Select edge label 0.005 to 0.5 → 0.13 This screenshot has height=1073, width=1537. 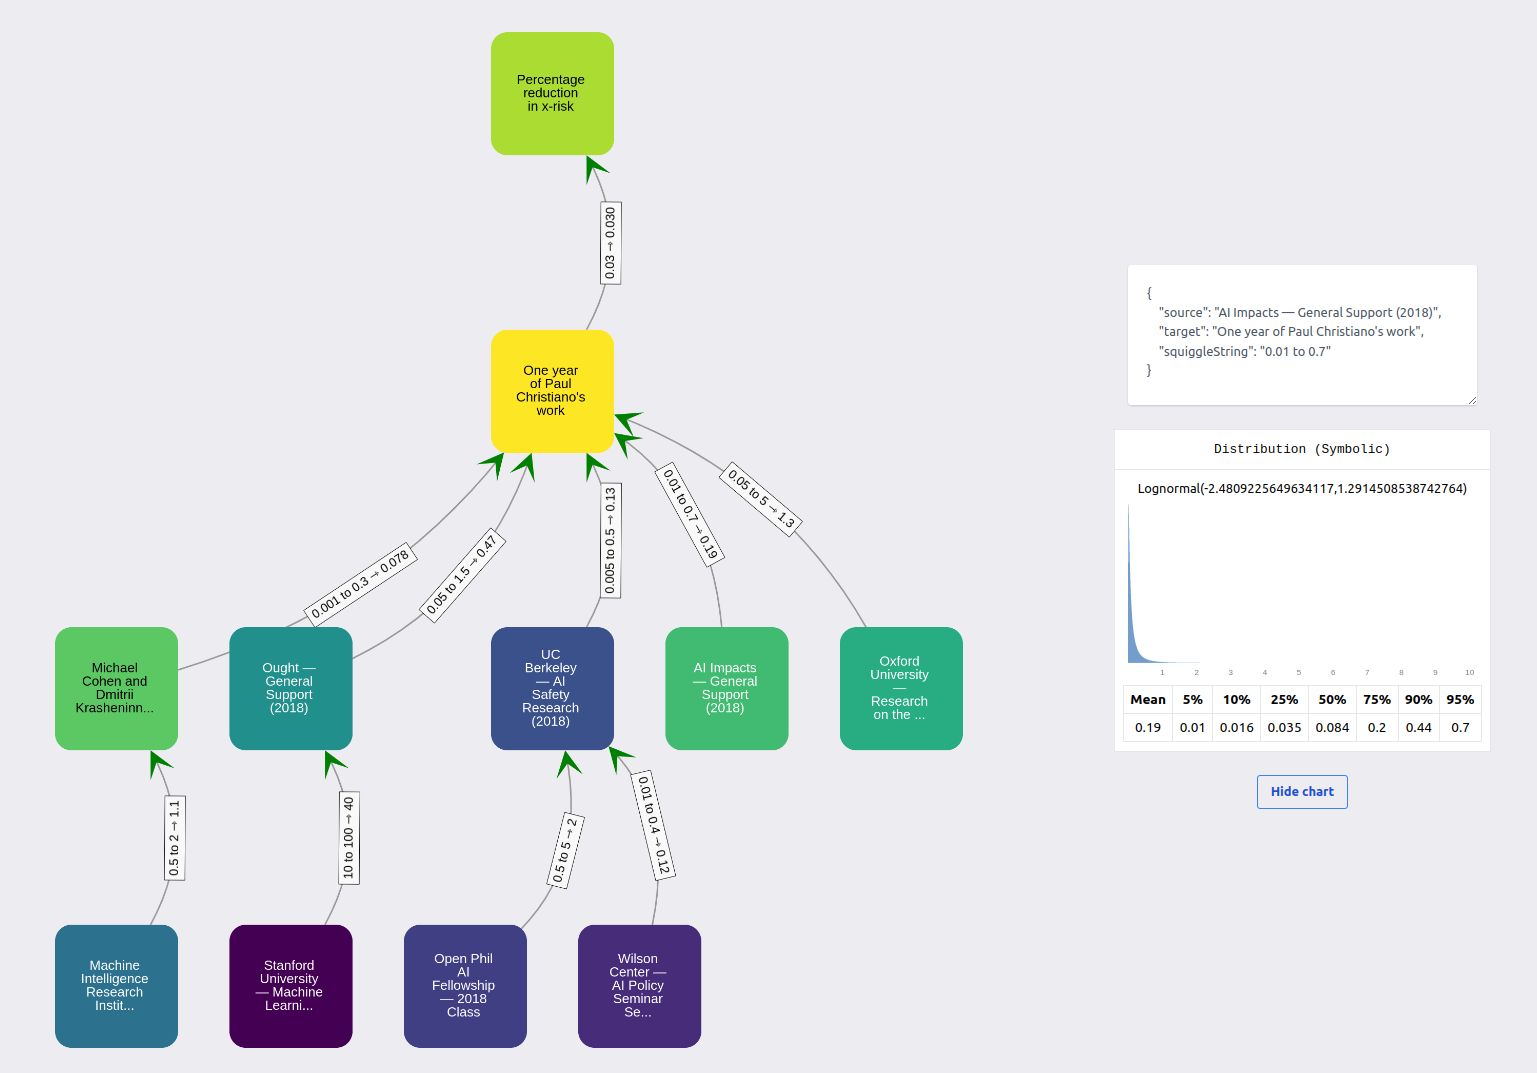pos(610,541)
